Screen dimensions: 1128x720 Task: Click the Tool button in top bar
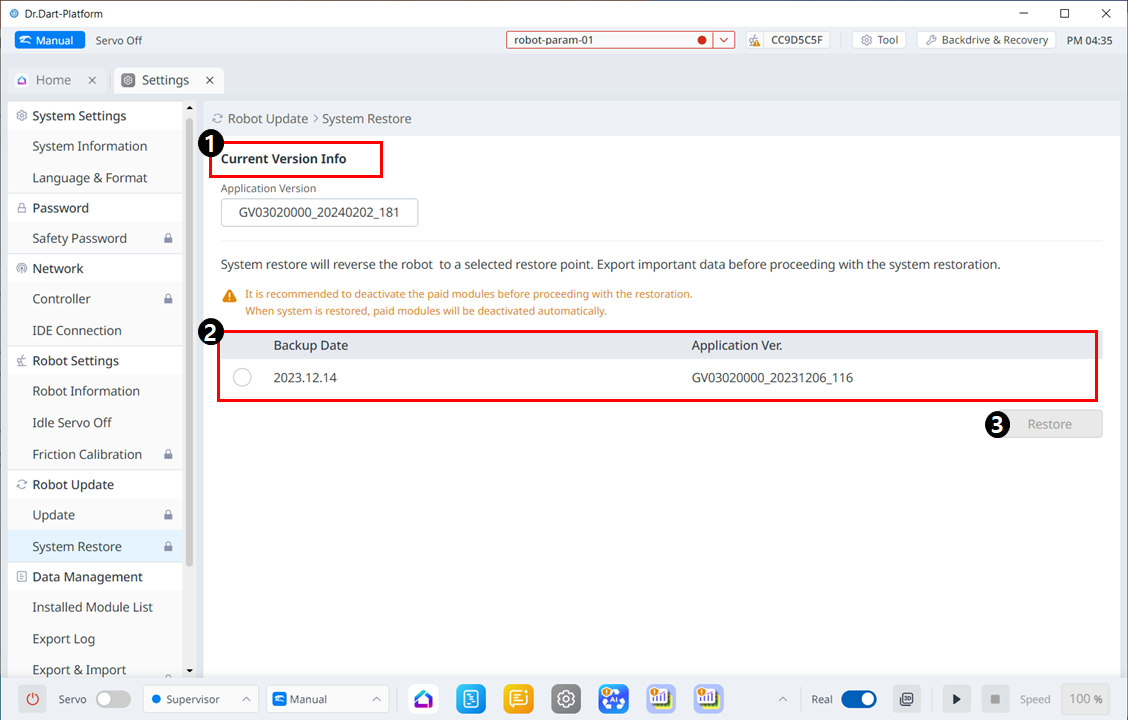tap(879, 40)
